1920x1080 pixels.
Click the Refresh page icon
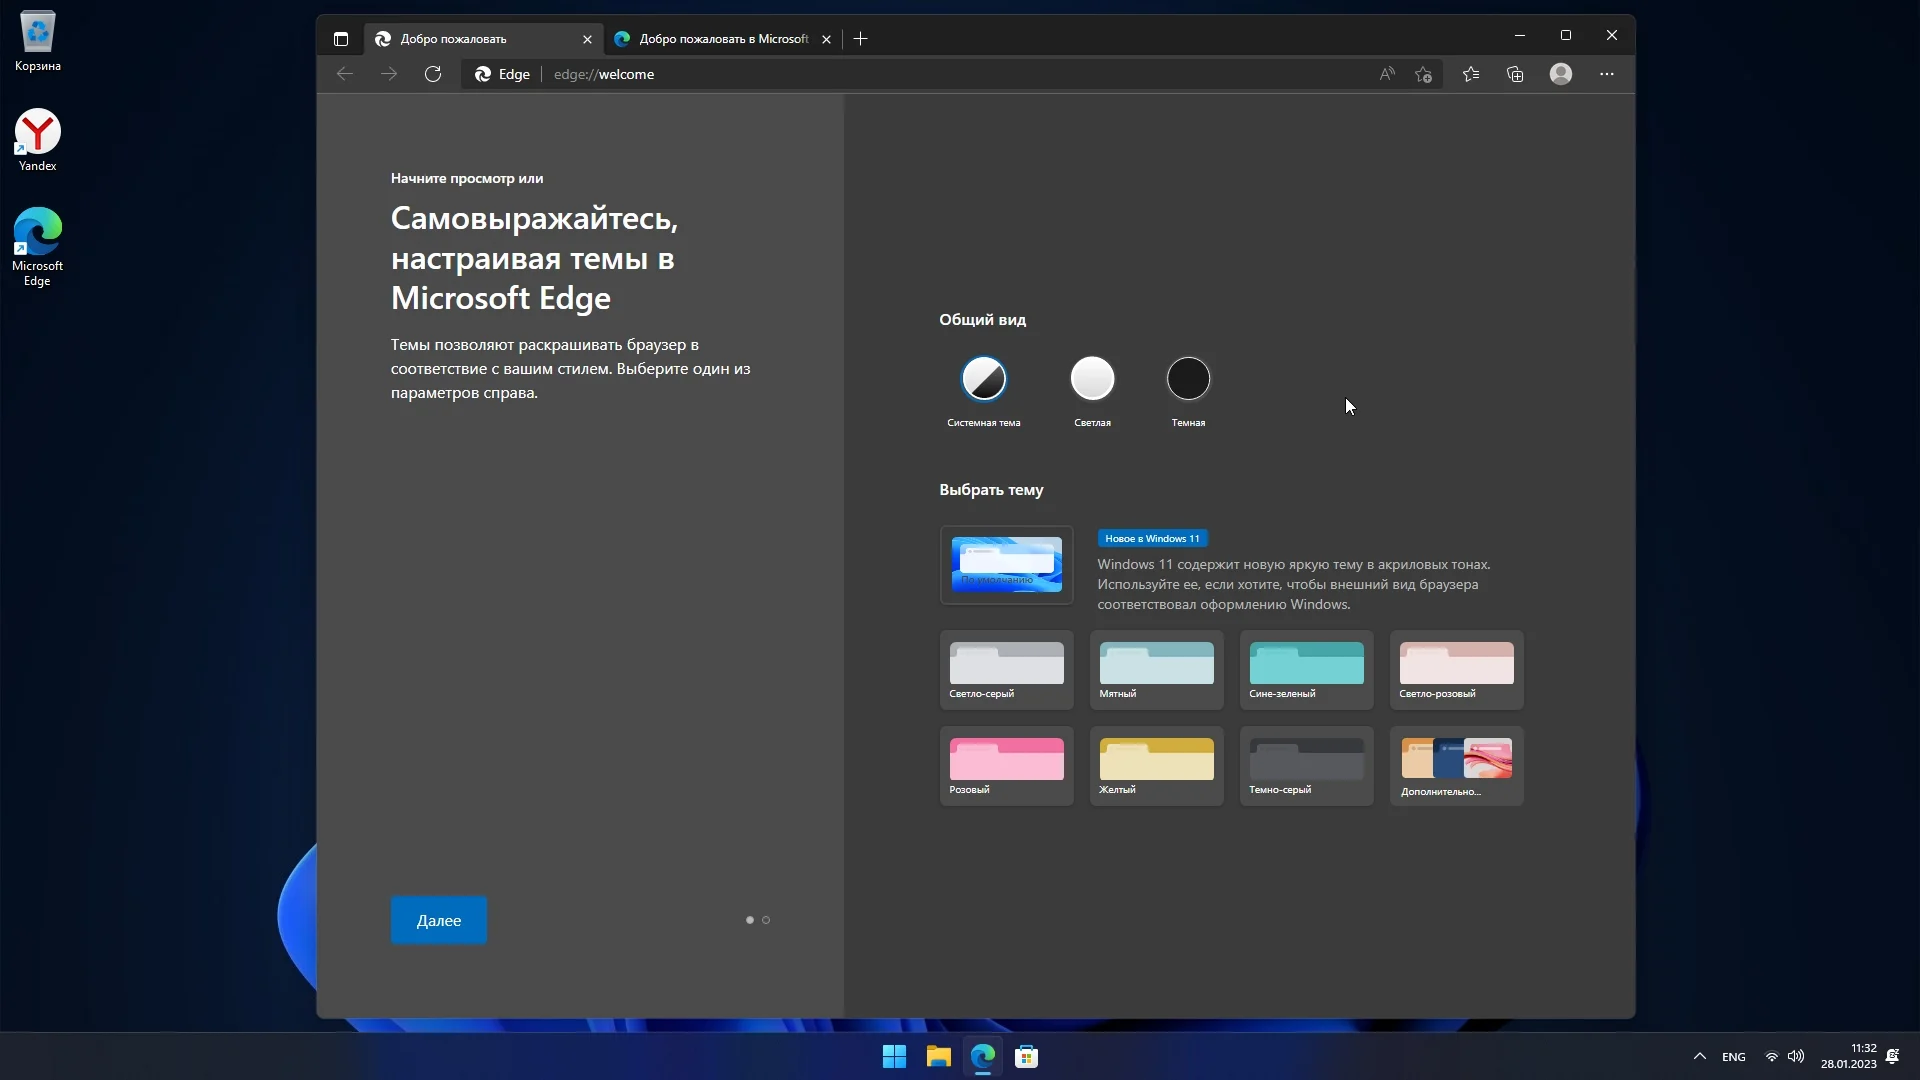[433, 74]
